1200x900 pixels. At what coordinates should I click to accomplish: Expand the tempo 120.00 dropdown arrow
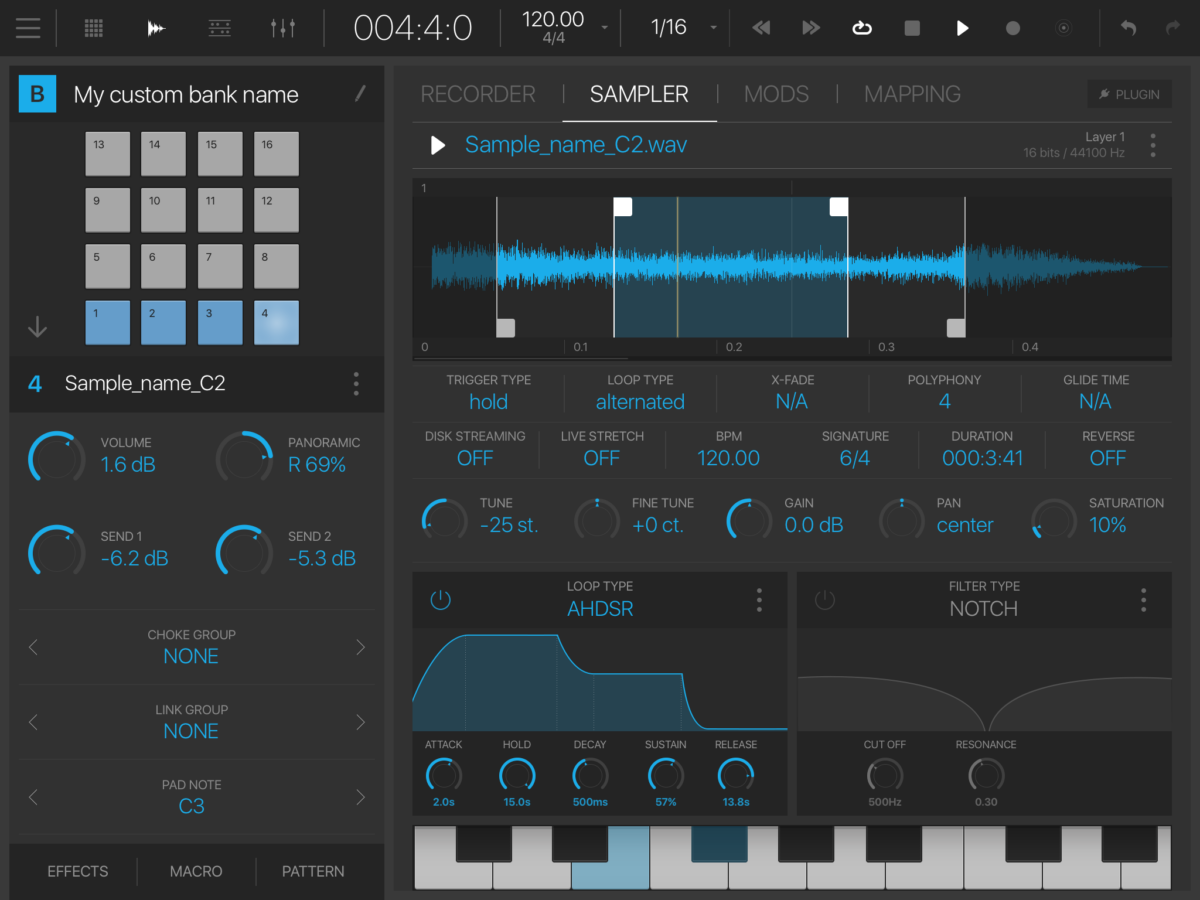tap(604, 28)
